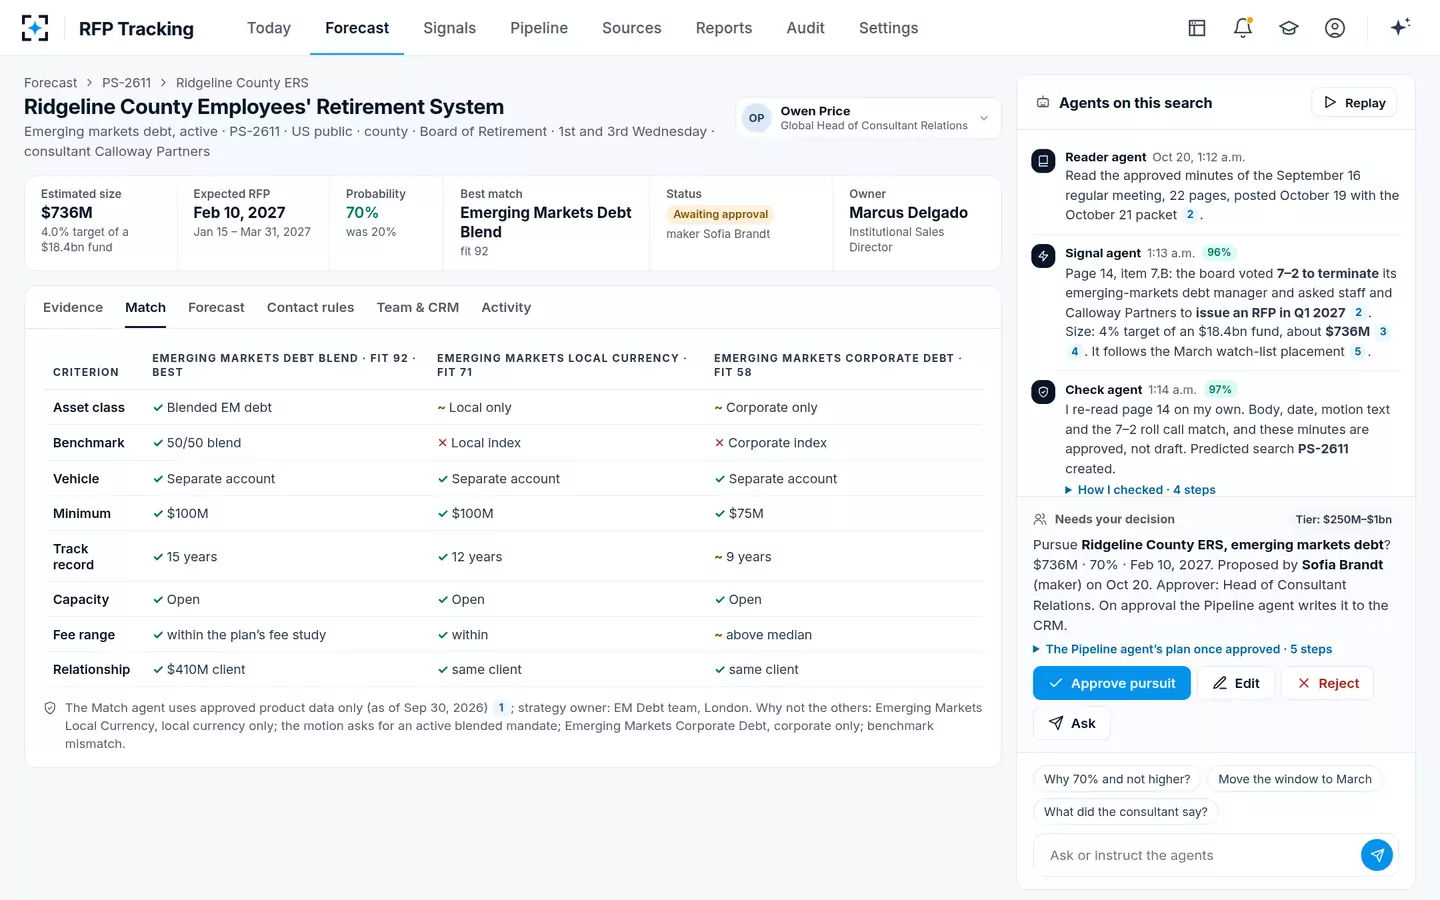Screen dimensions: 1440x900
Task: Open the user account profile icon
Action: point(1335,28)
